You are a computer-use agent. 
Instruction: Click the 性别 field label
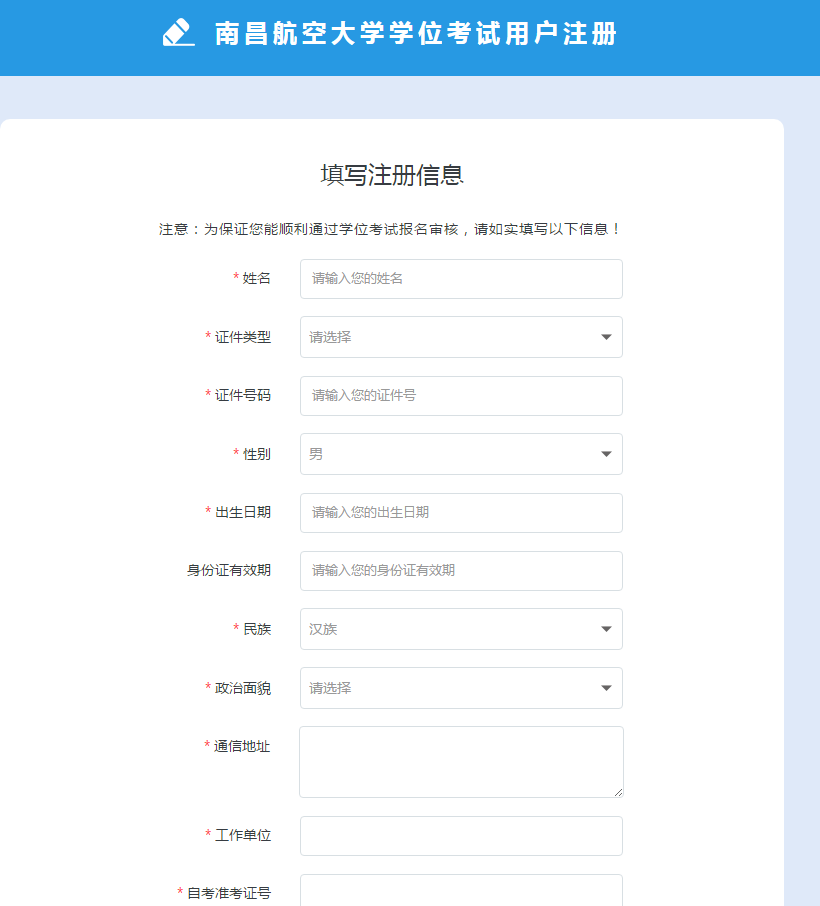point(257,454)
